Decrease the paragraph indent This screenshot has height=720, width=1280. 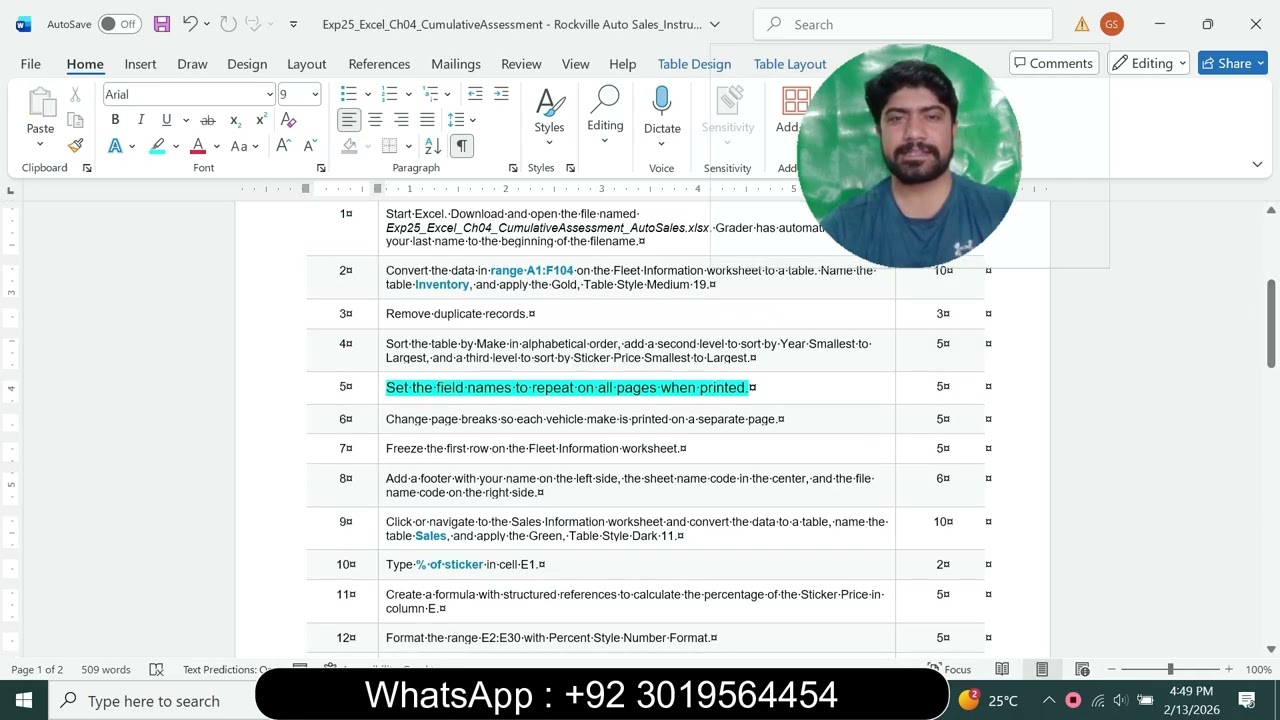[475, 94]
